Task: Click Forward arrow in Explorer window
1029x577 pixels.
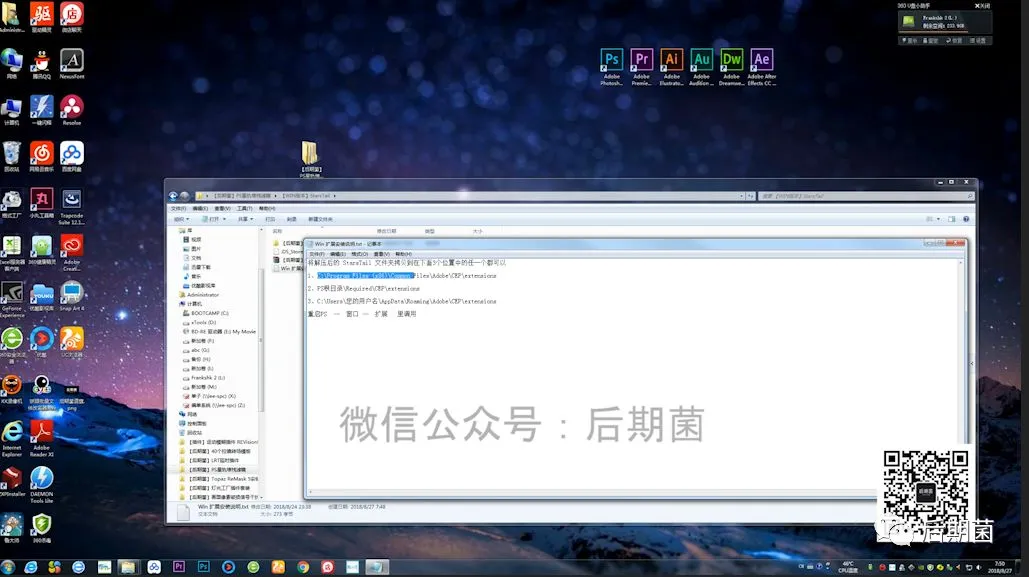Action: click(184, 196)
